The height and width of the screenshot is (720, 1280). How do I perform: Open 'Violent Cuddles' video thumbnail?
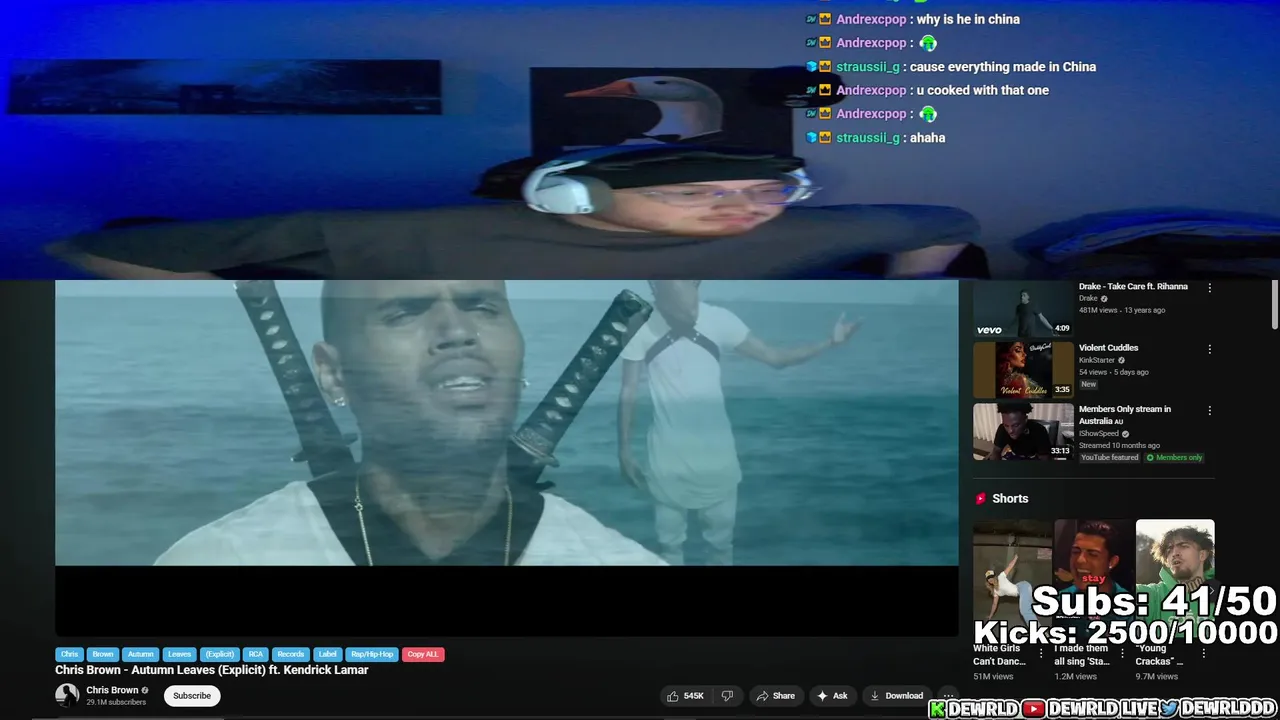point(1023,370)
